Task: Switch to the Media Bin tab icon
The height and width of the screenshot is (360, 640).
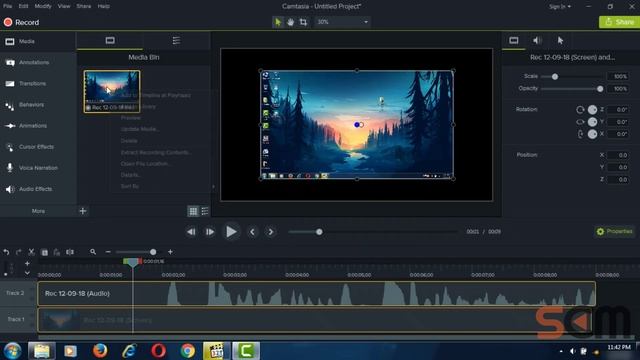Action: 110,40
